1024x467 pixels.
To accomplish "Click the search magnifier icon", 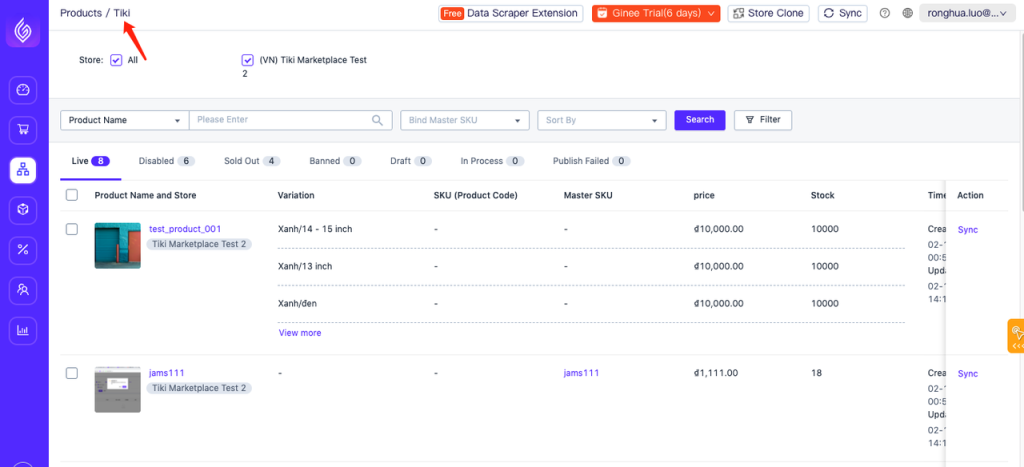I will point(377,120).
